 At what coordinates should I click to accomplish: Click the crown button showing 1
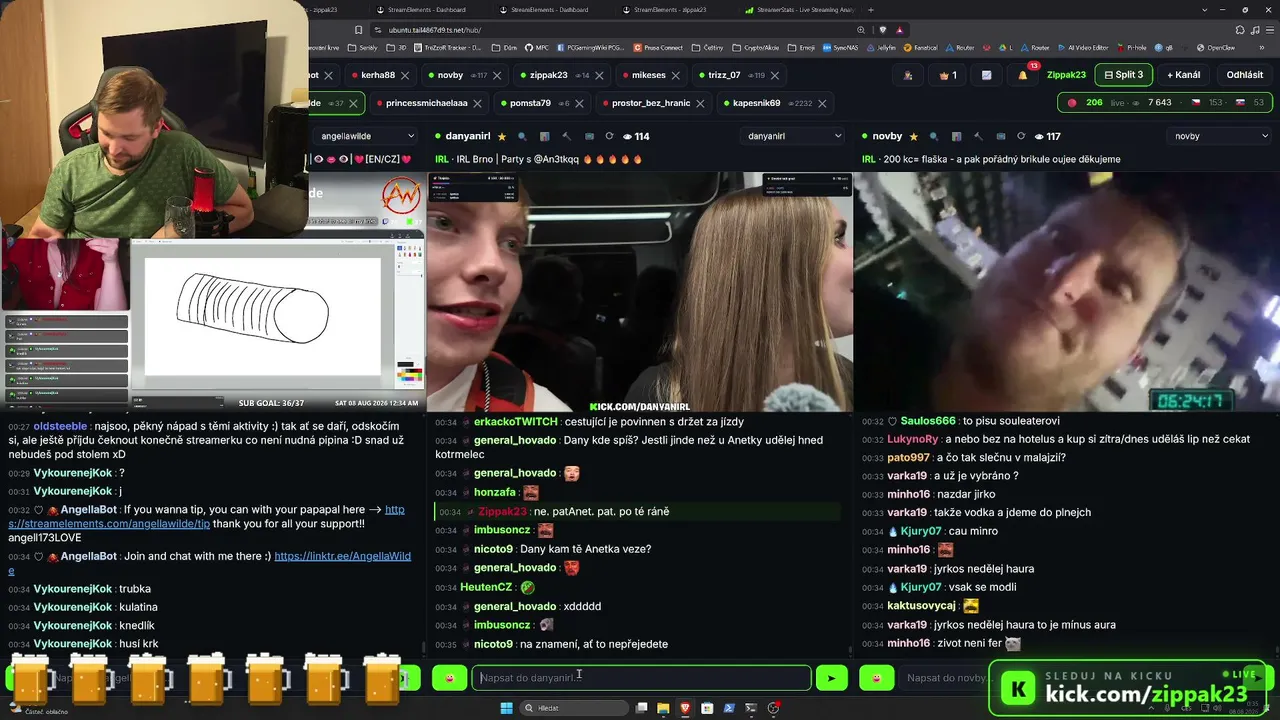click(x=947, y=75)
